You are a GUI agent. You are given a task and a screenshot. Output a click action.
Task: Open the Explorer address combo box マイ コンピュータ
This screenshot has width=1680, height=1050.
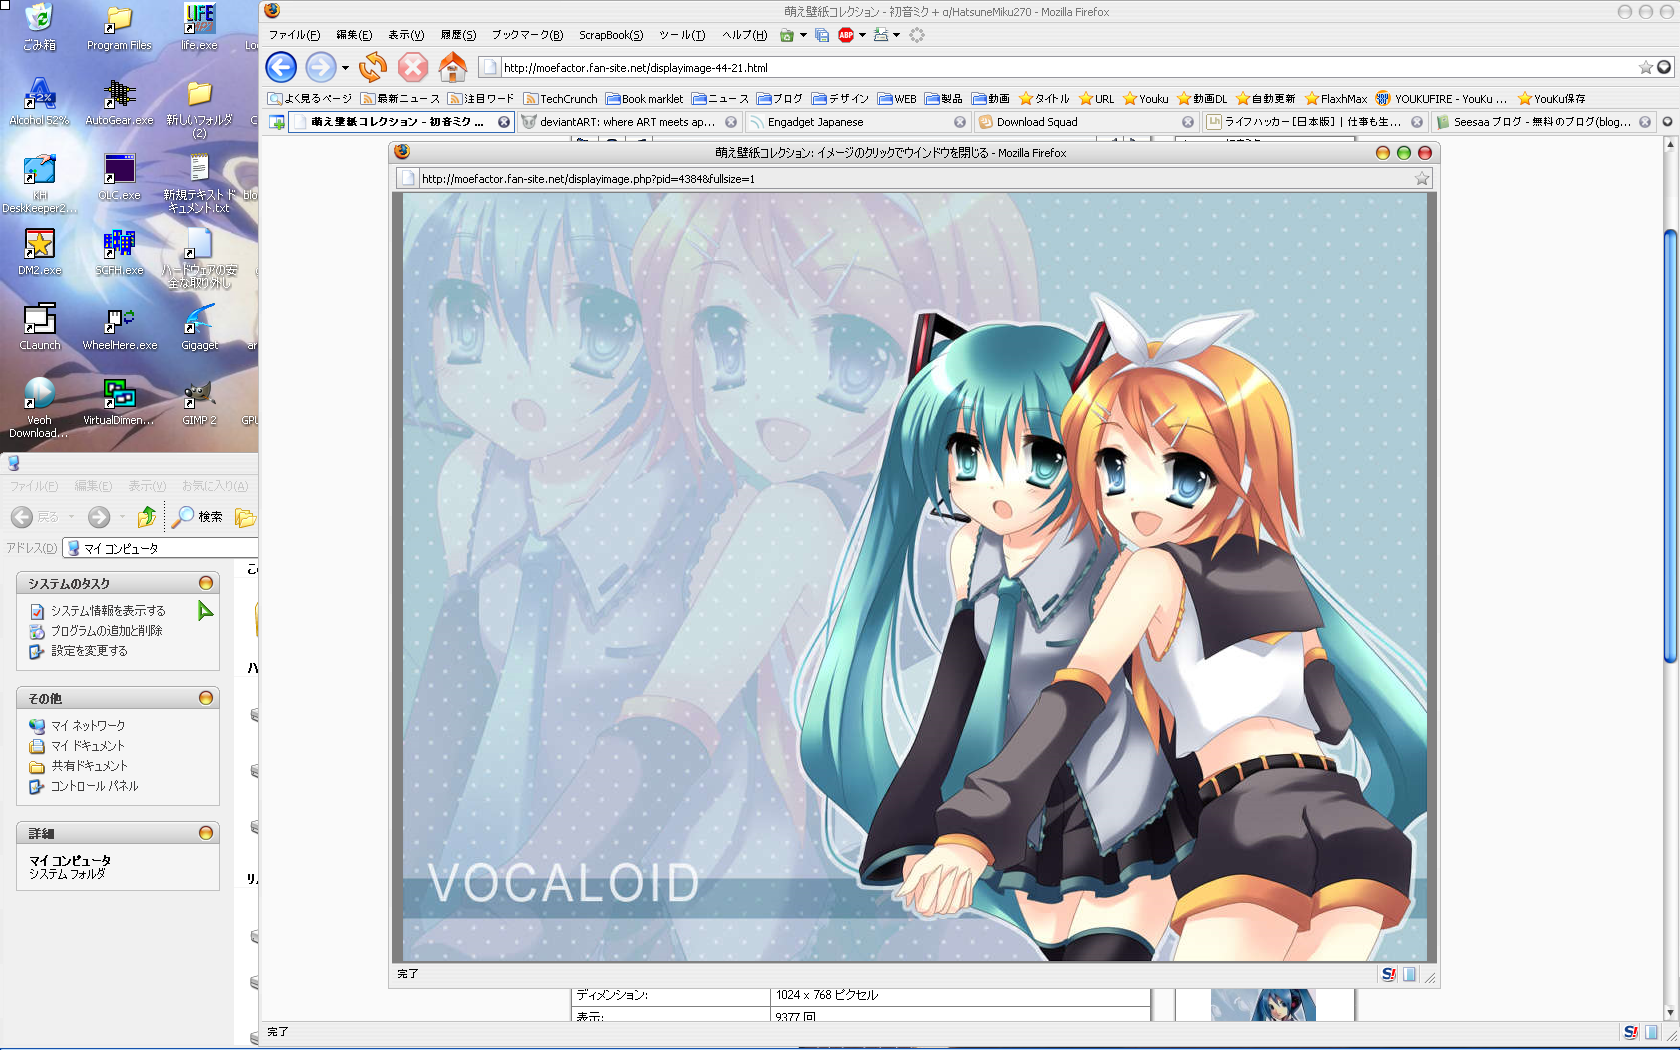(x=160, y=548)
